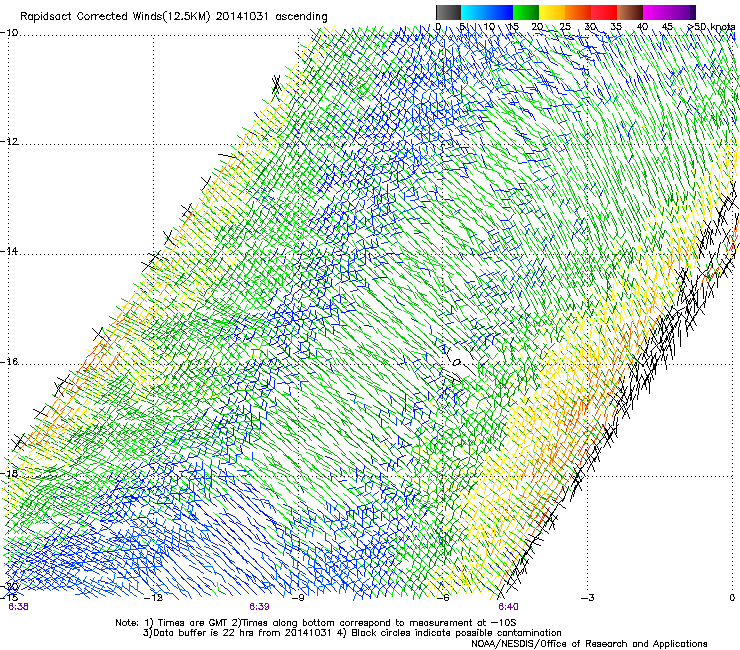
Task: Click the -10 latitude axis label
Action: pos(9,33)
